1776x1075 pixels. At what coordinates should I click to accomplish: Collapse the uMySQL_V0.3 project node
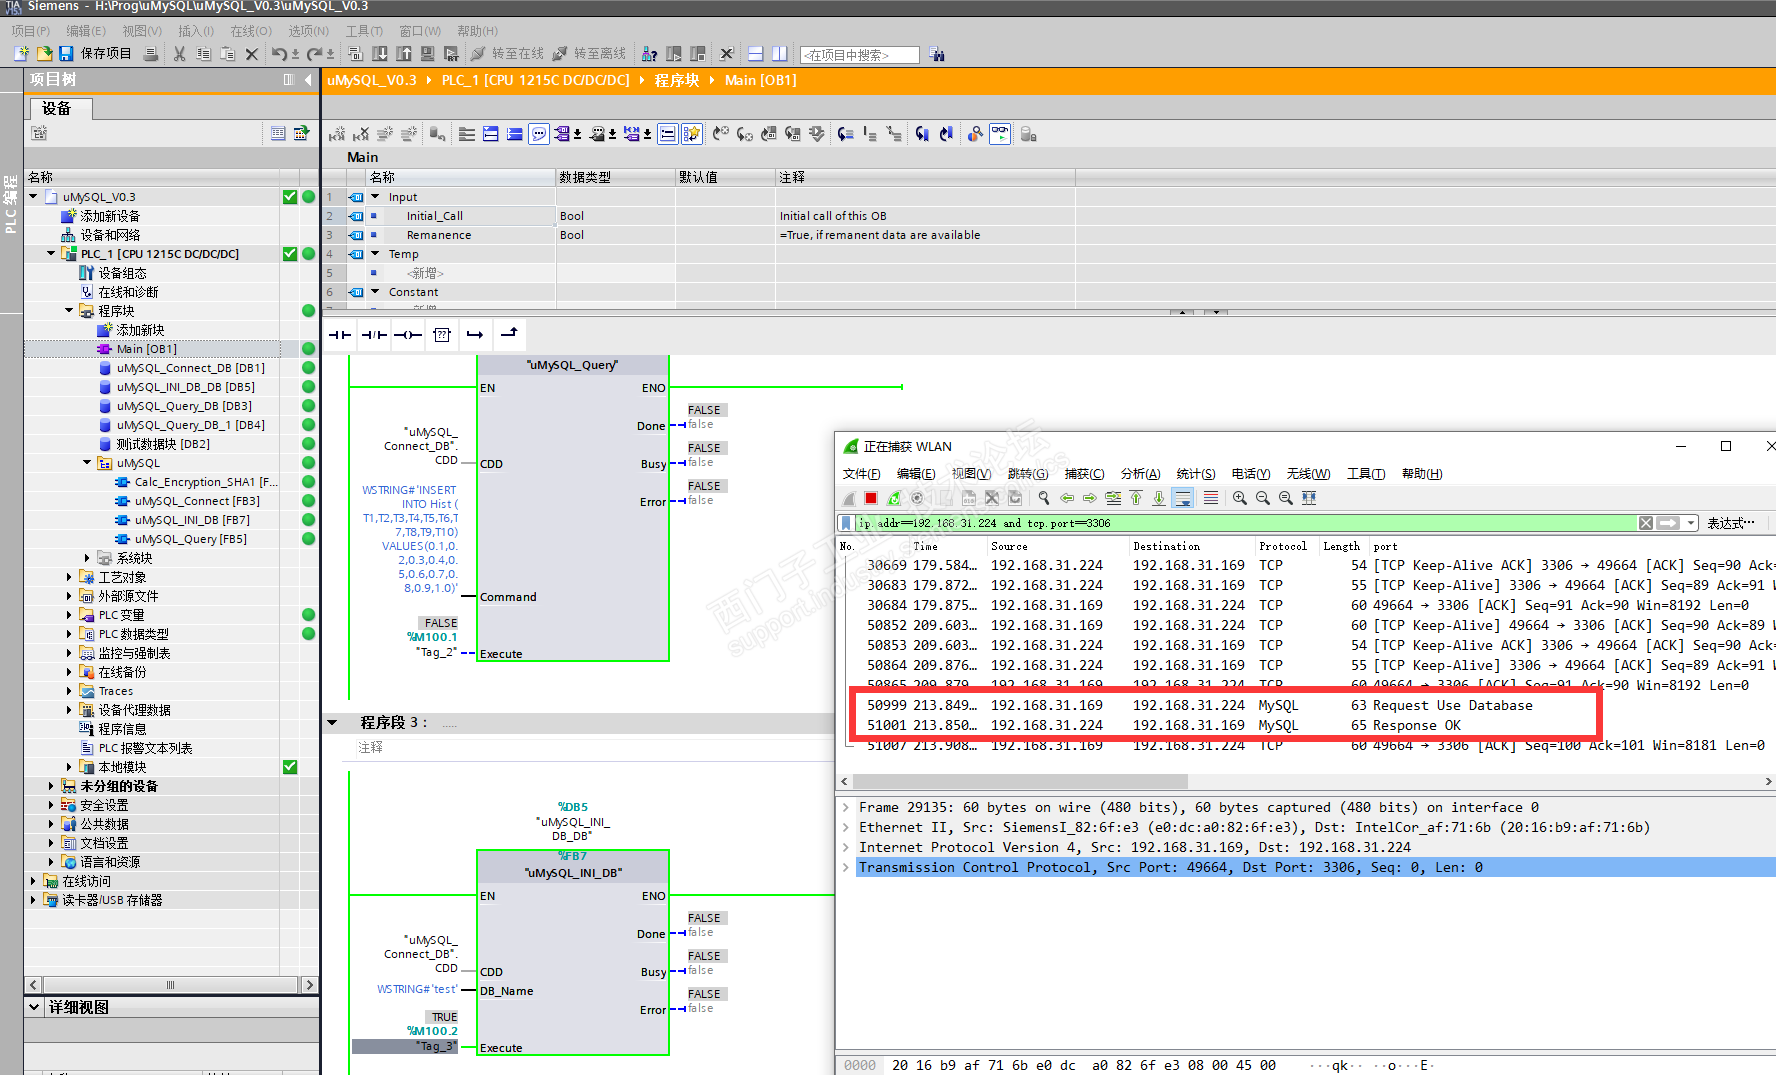coord(33,197)
